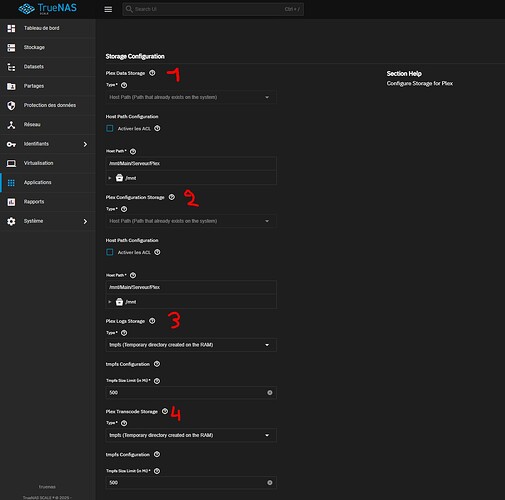Screen dimensions: 505x500
Task: Expand /mnt tree under Plex Configuration host path
Action: pos(110,302)
